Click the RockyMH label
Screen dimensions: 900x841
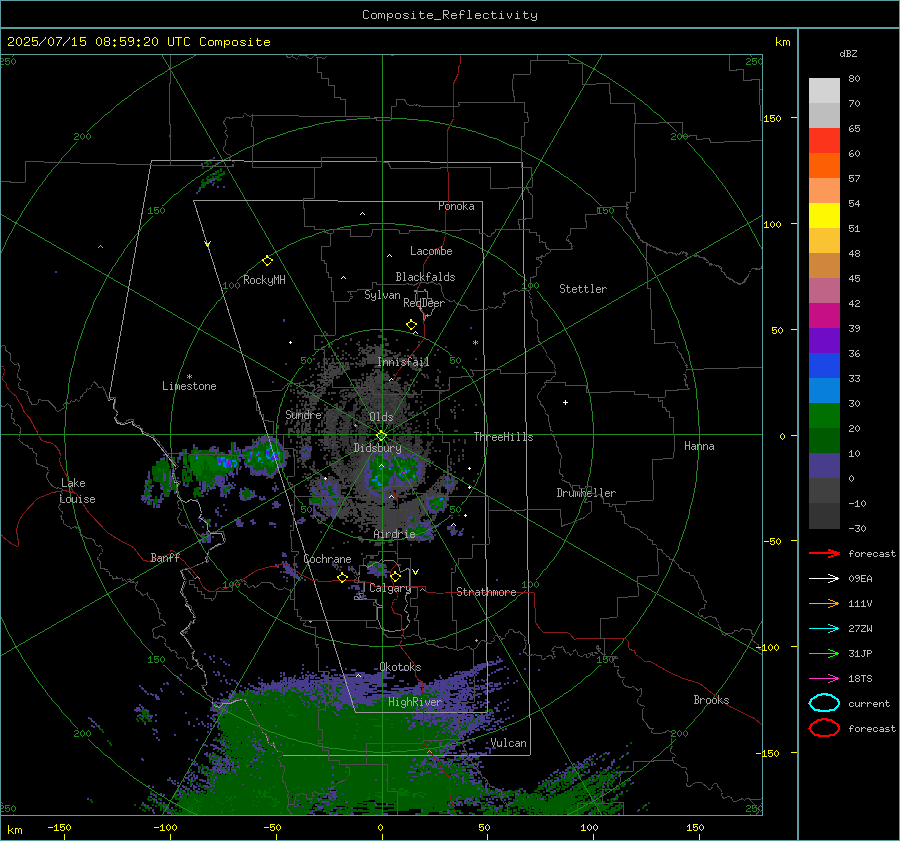(x=264, y=280)
